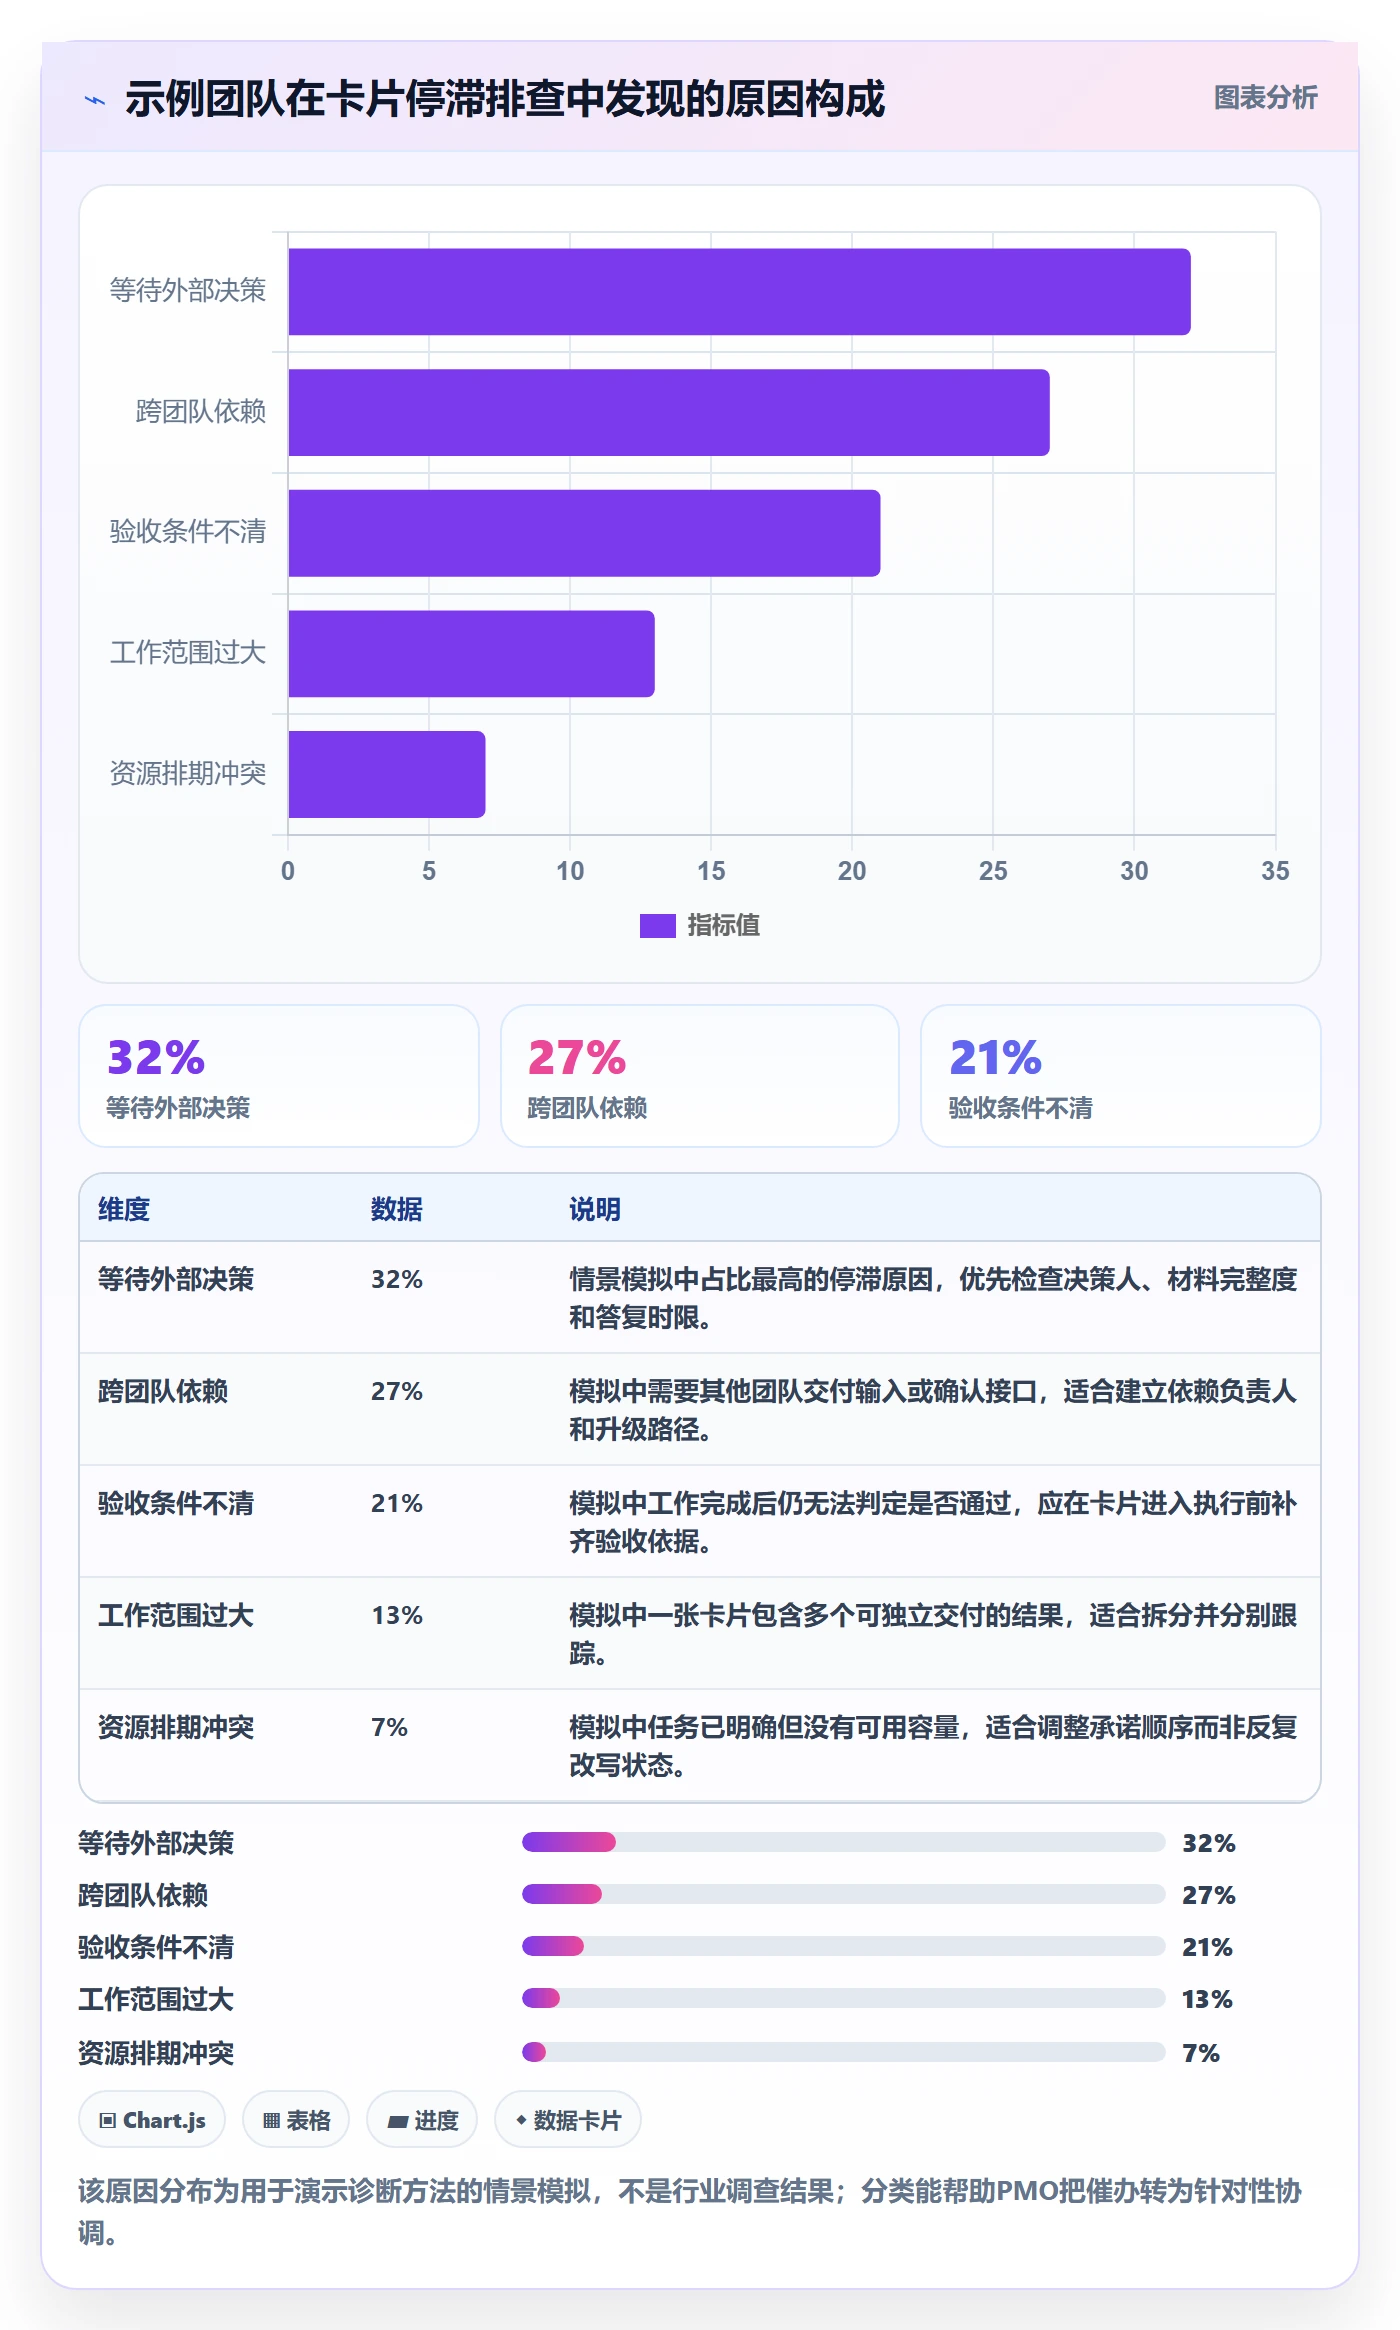Select the 21% 验收条件不清 data card

click(x=1121, y=1076)
